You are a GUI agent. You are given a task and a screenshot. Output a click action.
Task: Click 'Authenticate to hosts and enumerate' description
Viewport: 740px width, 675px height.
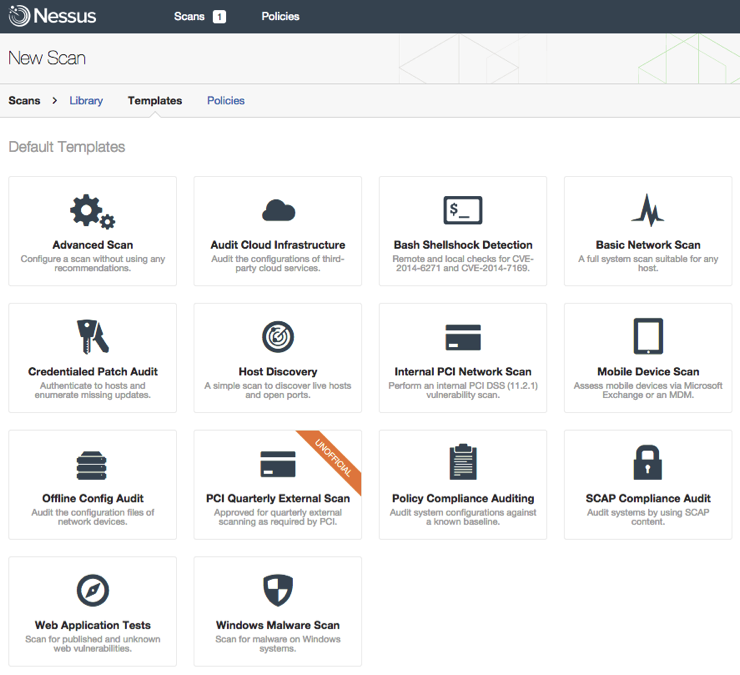tap(92, 390)
